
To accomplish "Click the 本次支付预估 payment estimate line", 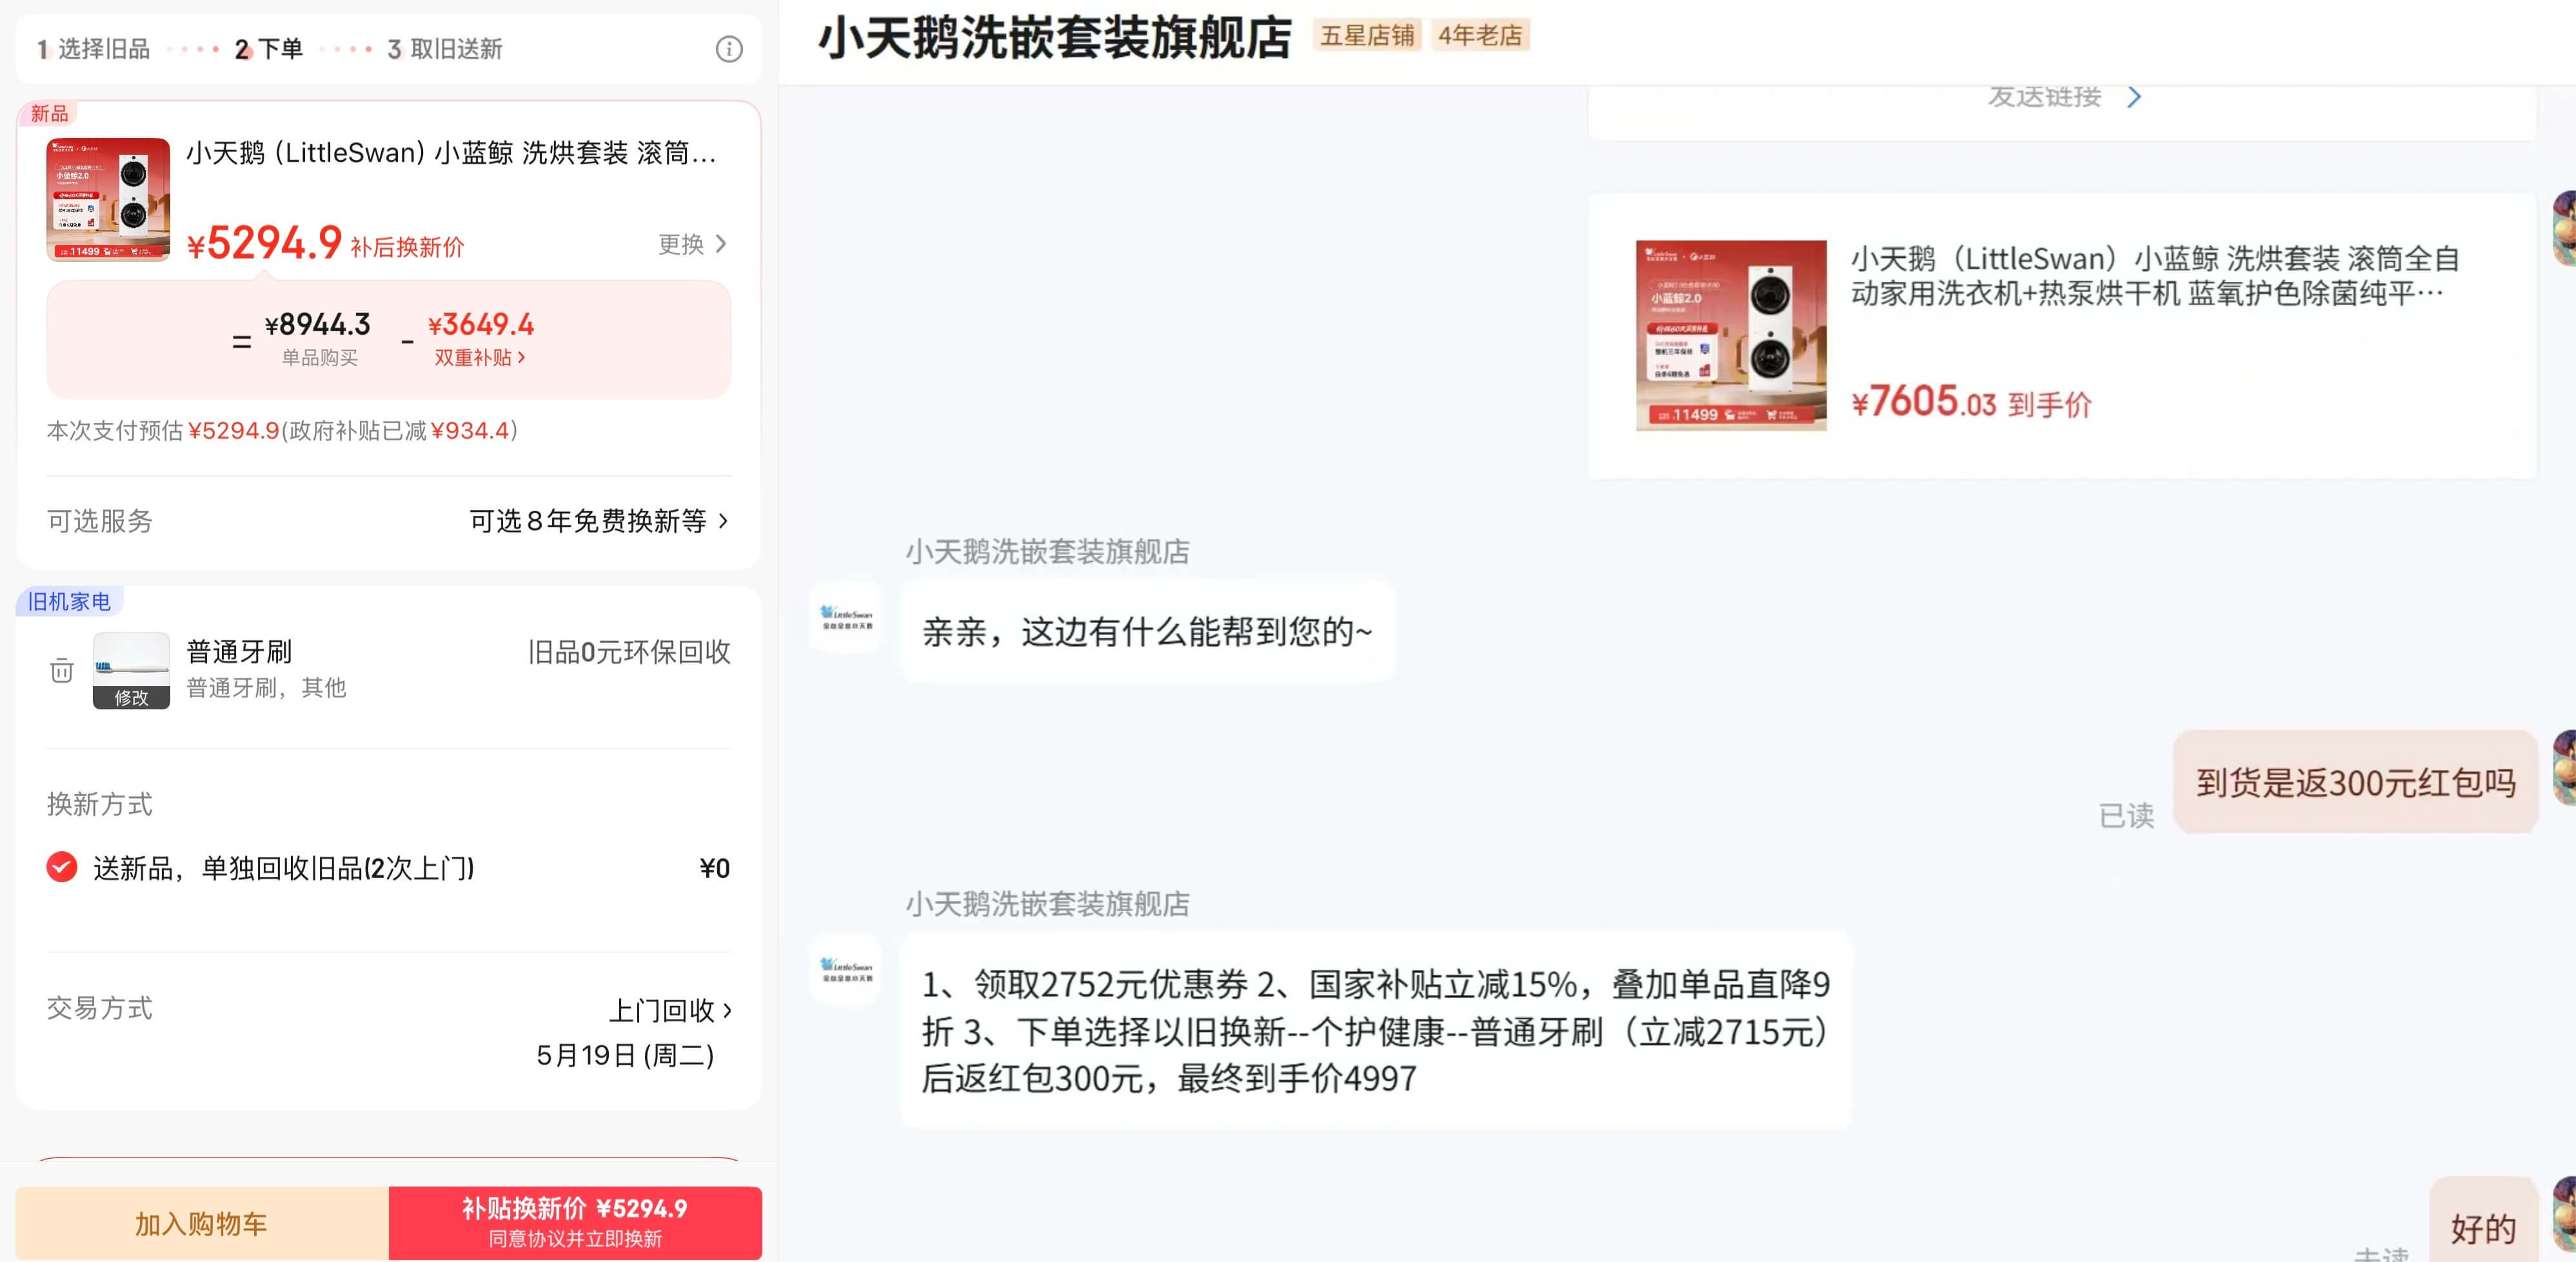I will (282, 431).
